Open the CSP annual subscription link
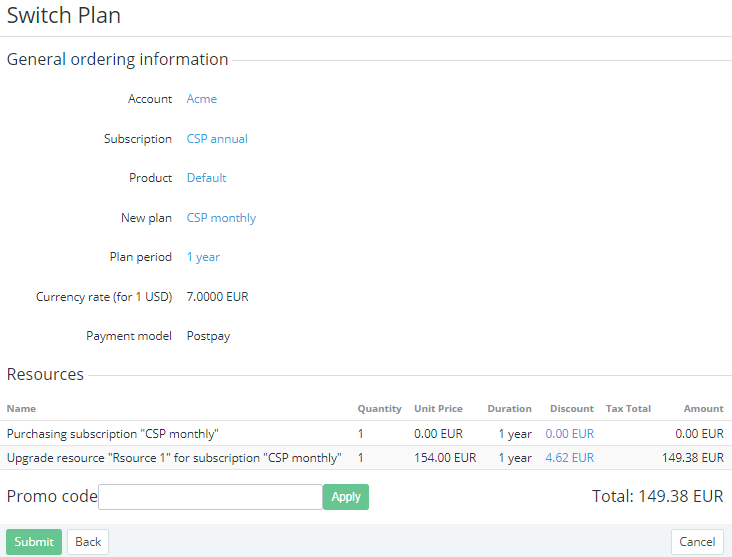 tap(217, 139)
